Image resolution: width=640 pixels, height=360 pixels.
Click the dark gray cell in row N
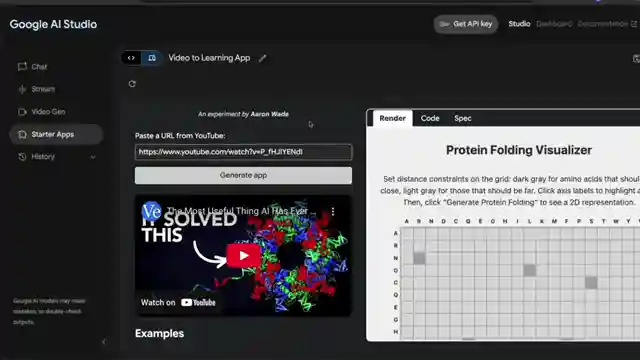(x=419, y=258)
